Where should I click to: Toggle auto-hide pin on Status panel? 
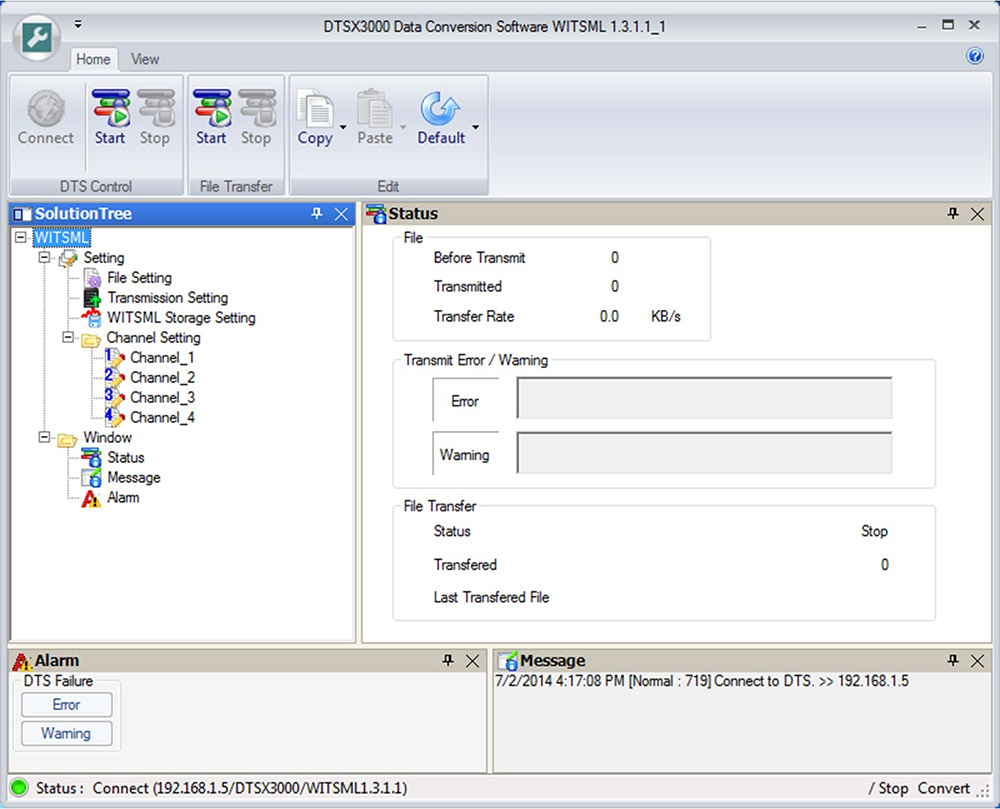click(x=953, y=213)
